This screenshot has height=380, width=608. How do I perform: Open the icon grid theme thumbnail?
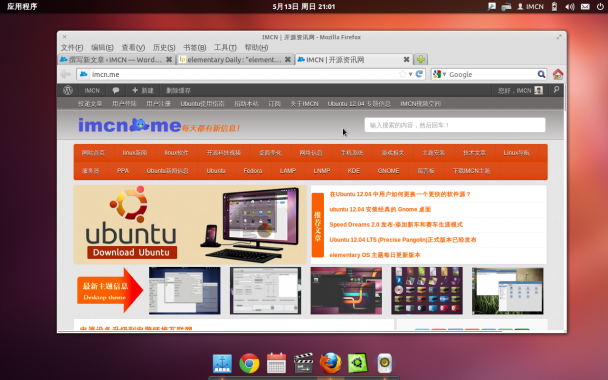click(x=427, y=290)
